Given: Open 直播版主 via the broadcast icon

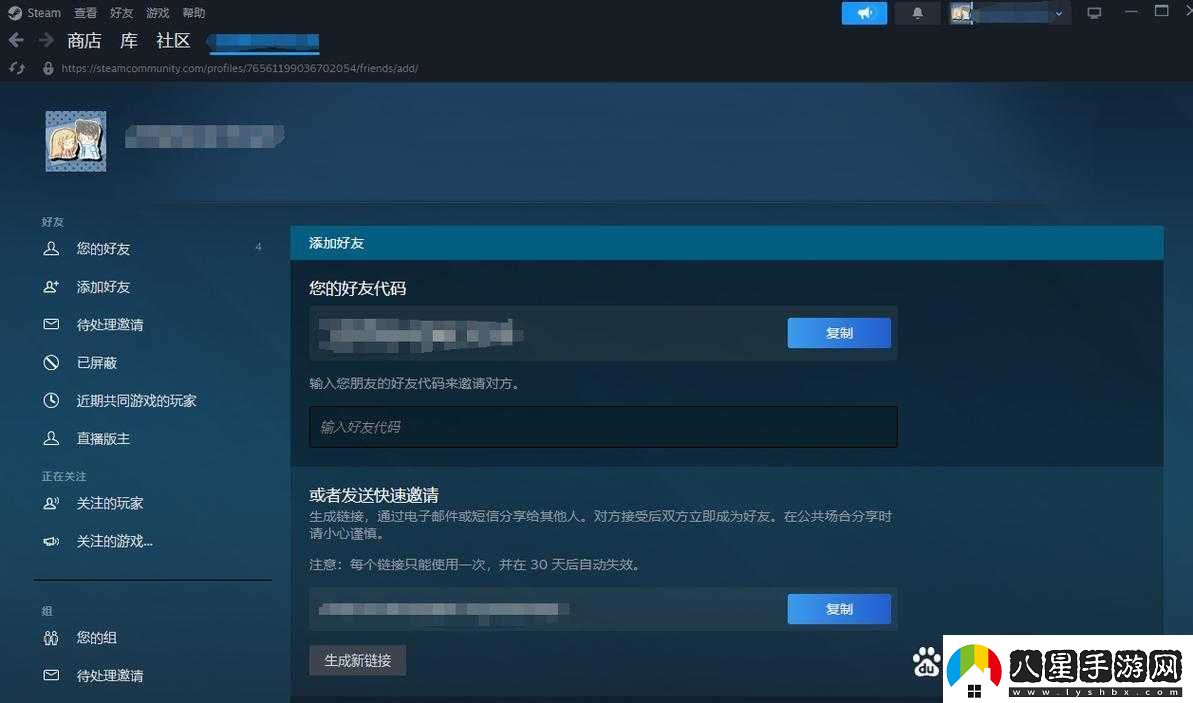Looking at the screenshot, I should pos(51,438).
